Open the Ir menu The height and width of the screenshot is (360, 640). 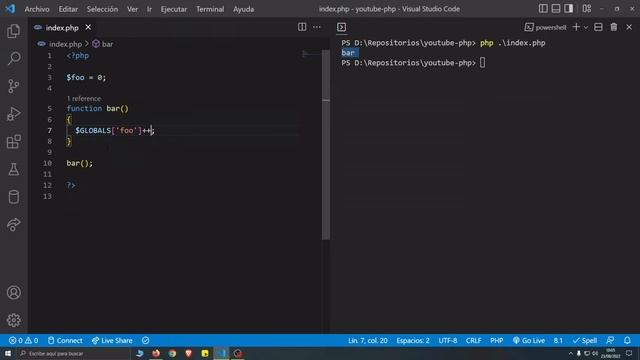(x=149, y=9)
